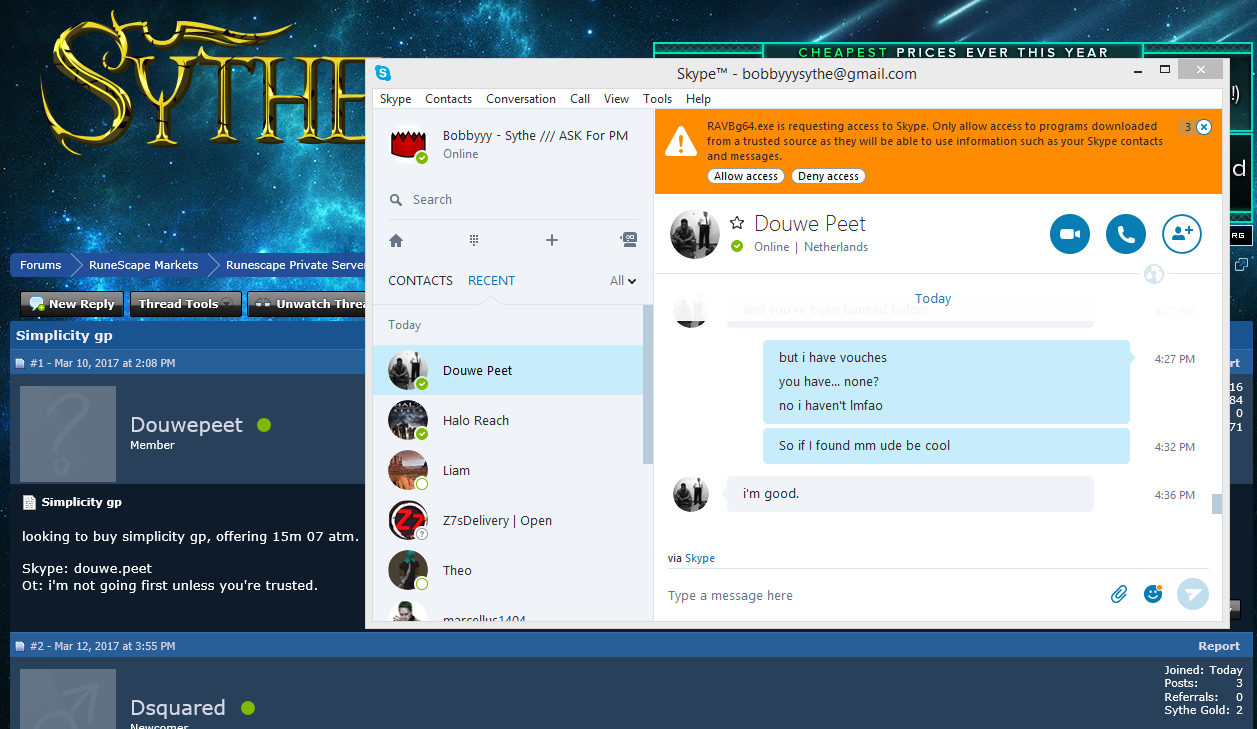Click the chat message scrollbar

tap(1216, 504)
